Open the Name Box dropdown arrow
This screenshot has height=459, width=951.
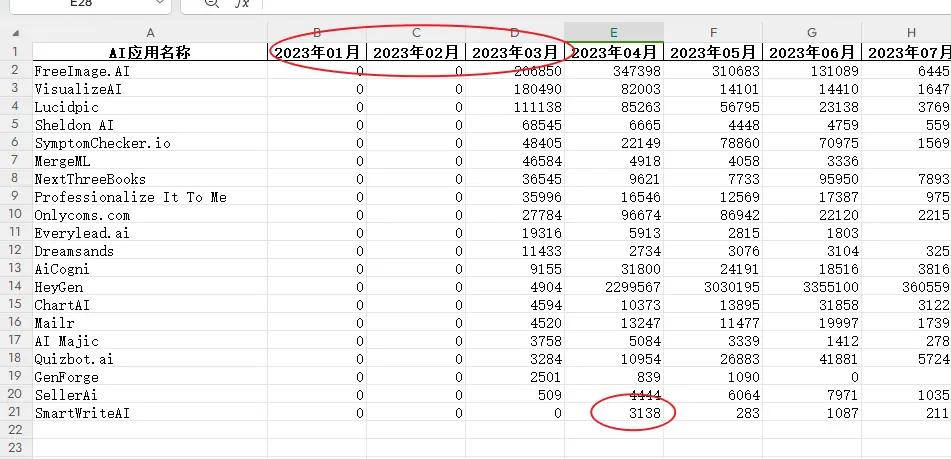click(160, 3)
